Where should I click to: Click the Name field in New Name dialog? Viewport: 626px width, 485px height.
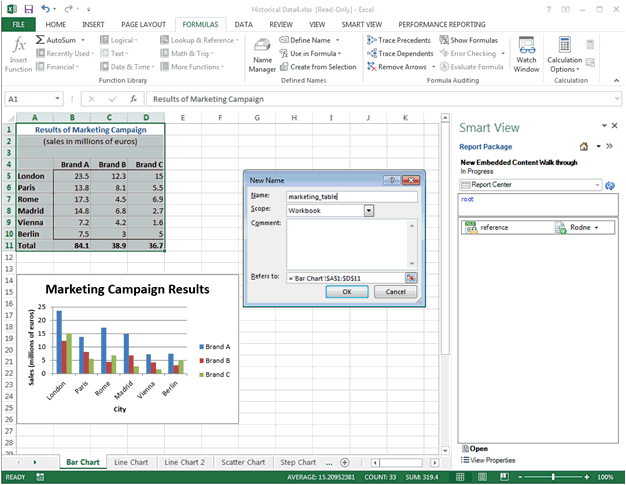pyautogui.click(x=352, y=196)
